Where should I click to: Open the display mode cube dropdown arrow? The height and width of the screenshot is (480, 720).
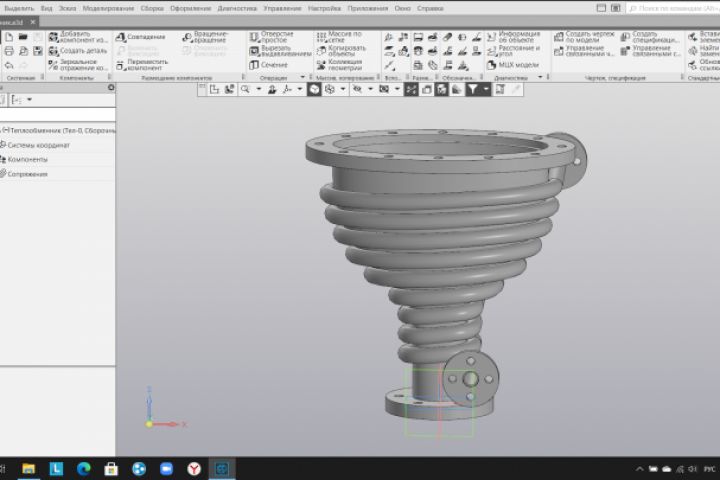[x=343, y=90]
